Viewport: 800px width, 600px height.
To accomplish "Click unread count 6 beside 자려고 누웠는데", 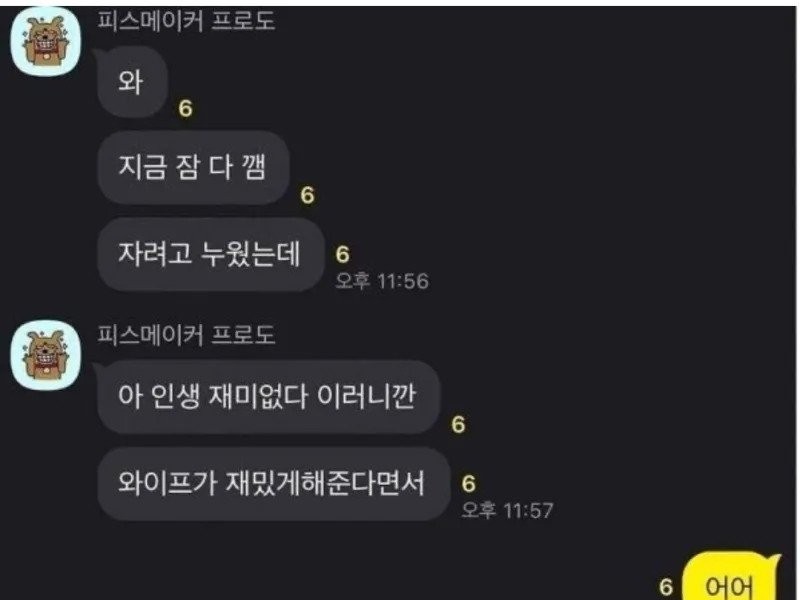I will tap(342, 255).
